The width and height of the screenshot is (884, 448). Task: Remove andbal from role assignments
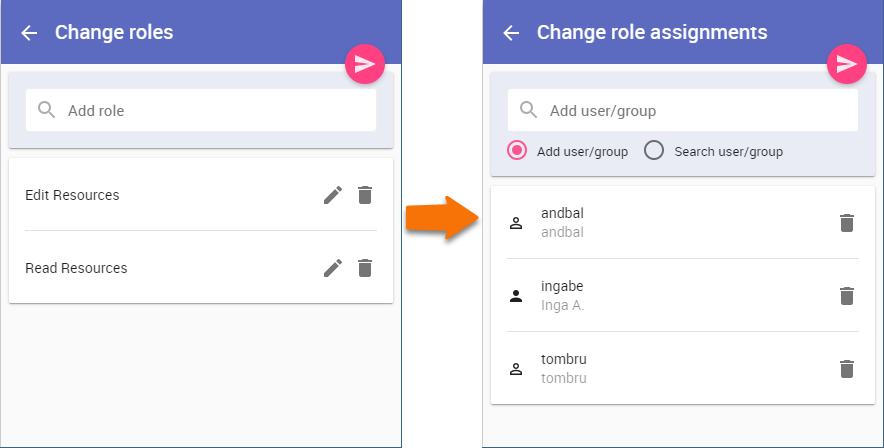(x=847, y=223)
